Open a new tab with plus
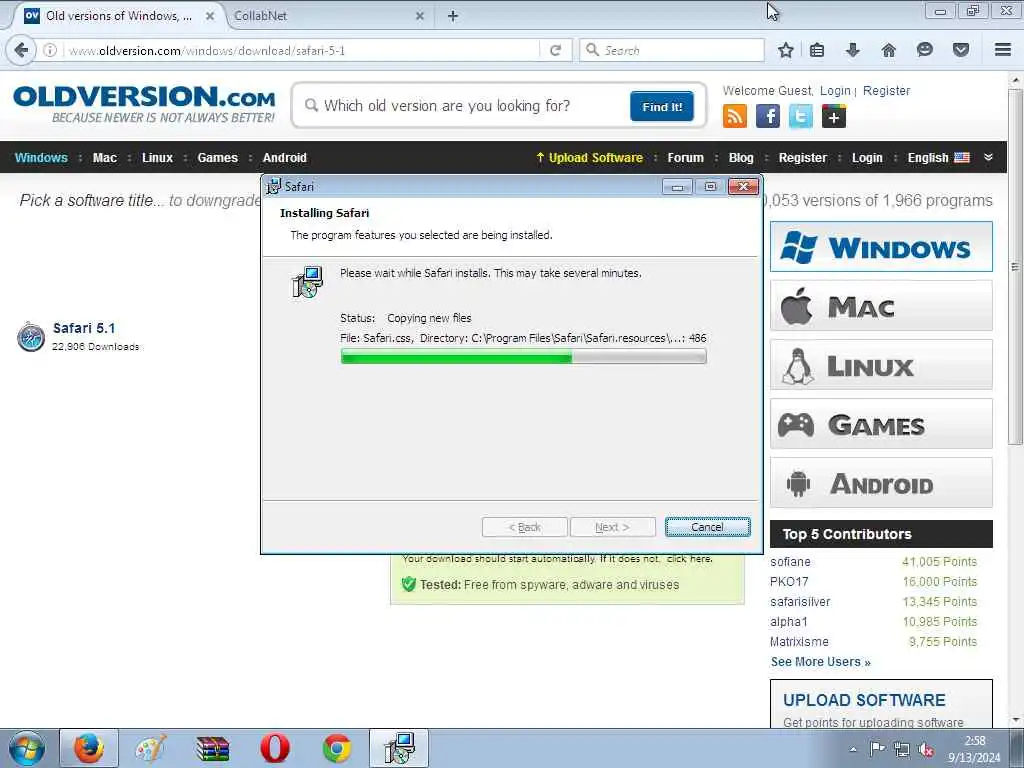Viewport: 1024px width, 768px height. tap(453, 16)
